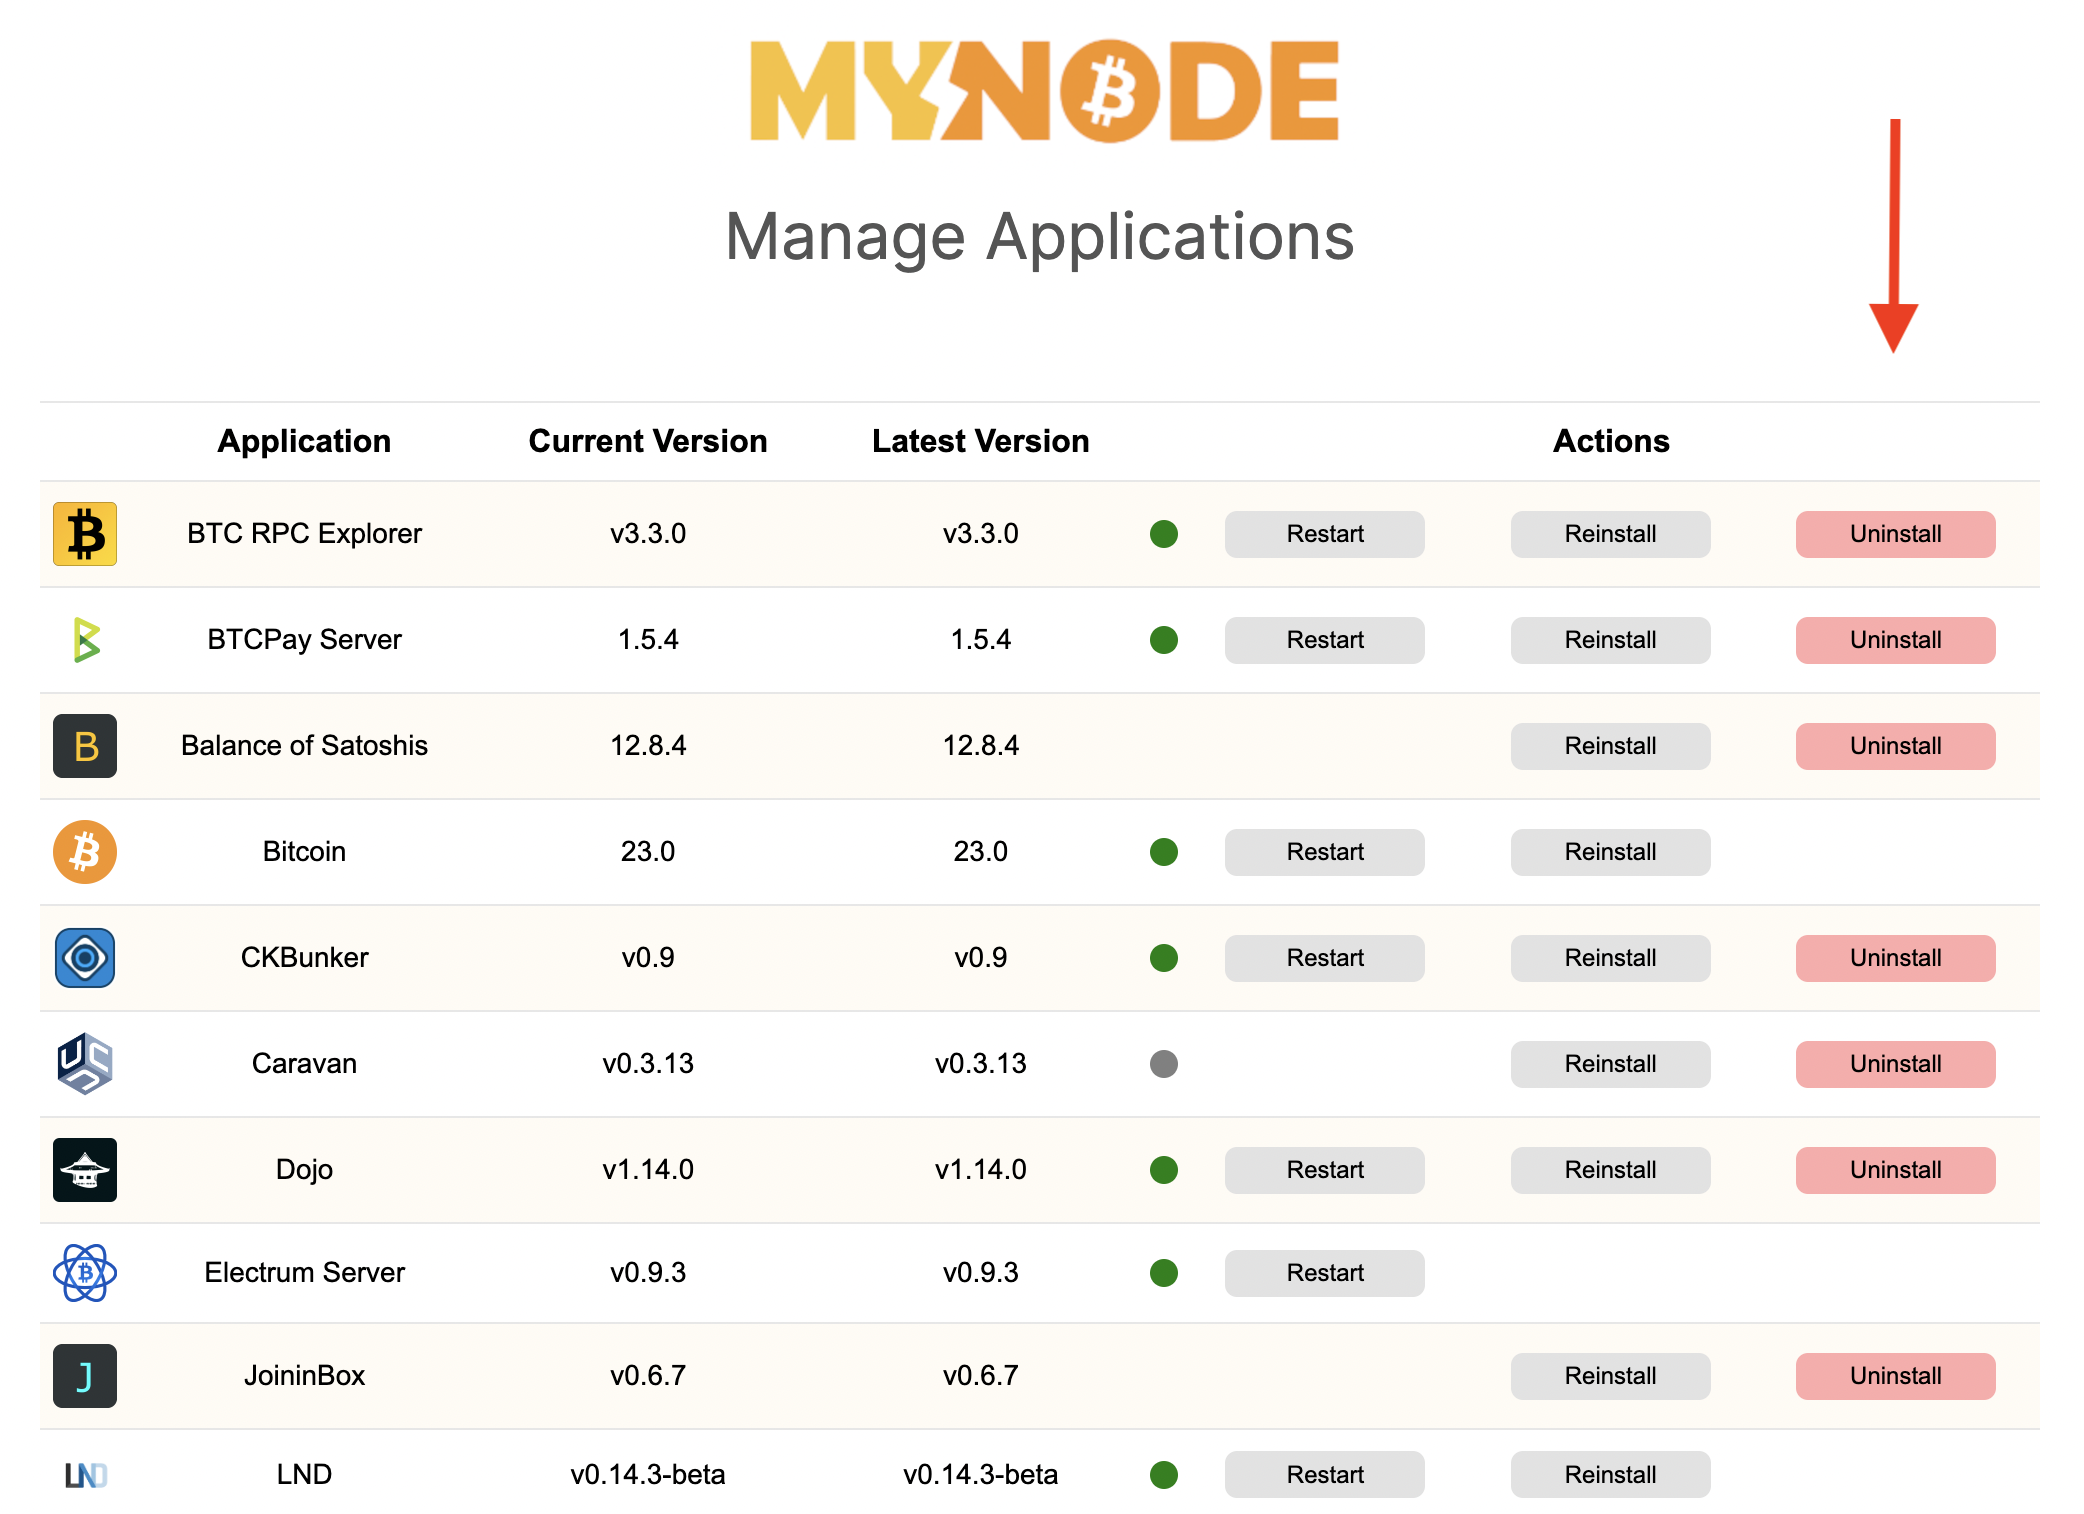
Task: Uninstall Balance of Satoshis
Action: (x=1896, y=746)
